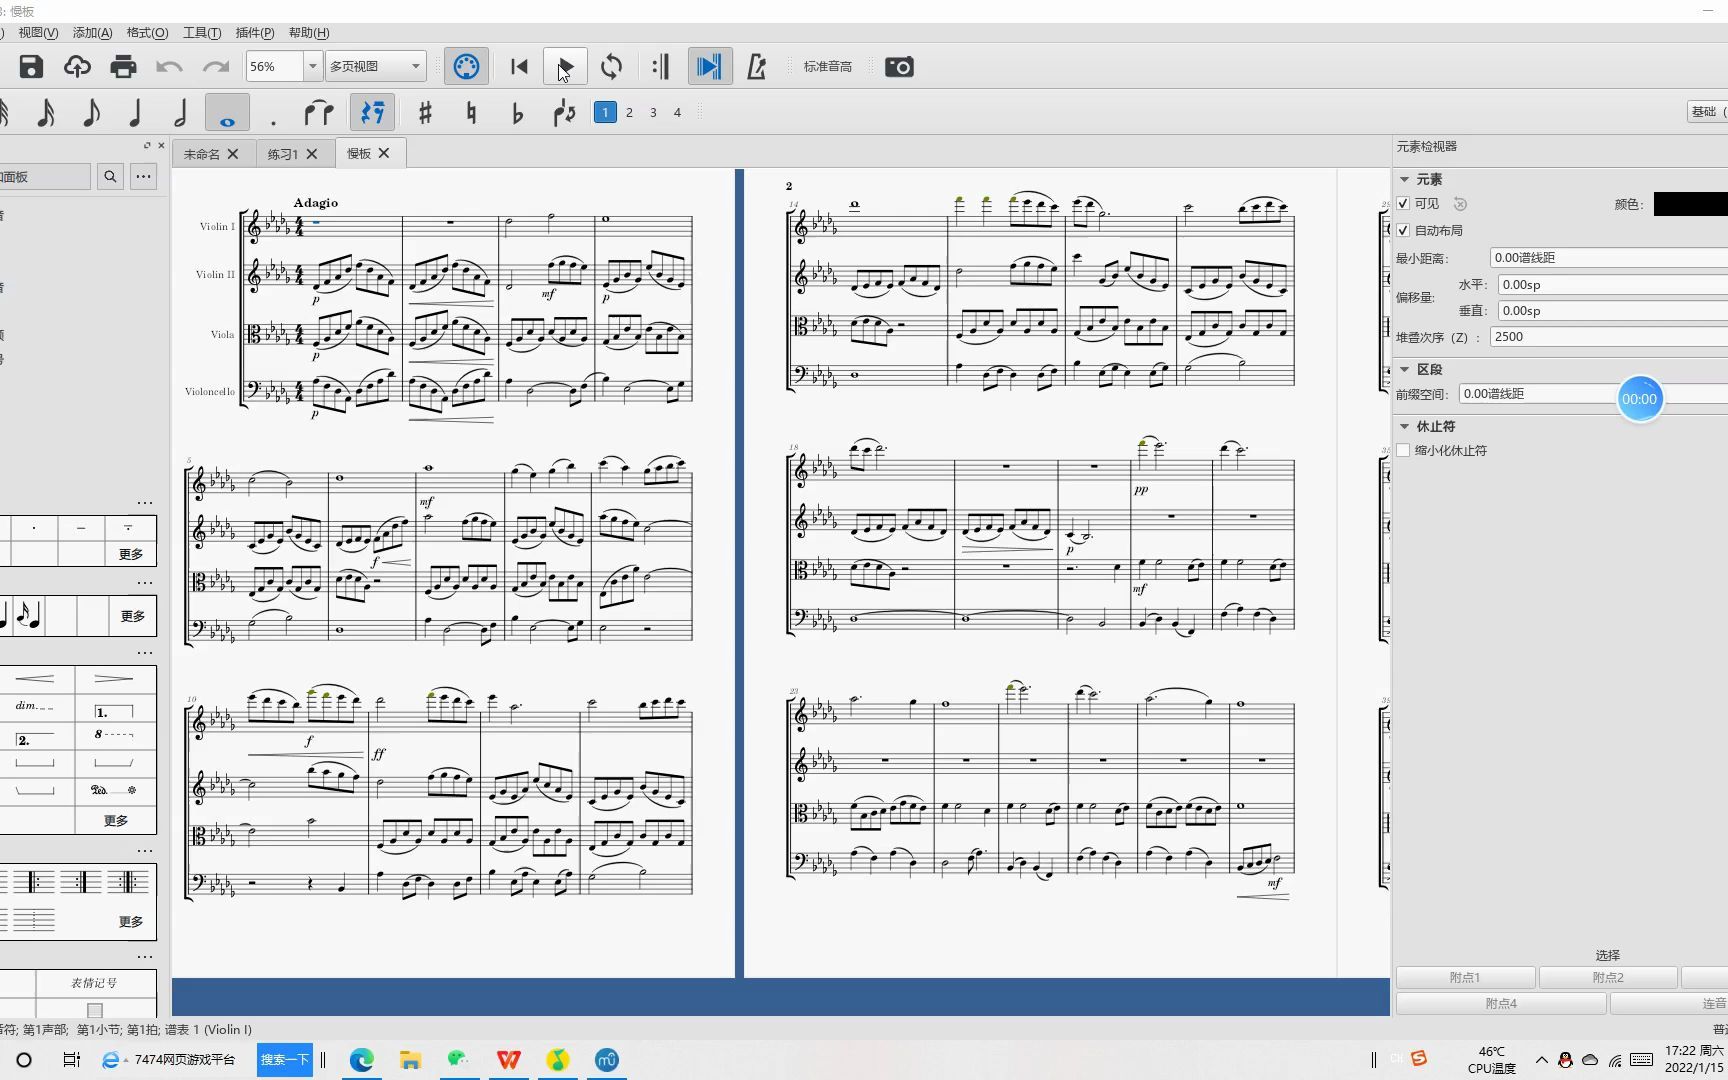Edit the 最小距离 field

pyautogui.click(x=1609, y=258)
